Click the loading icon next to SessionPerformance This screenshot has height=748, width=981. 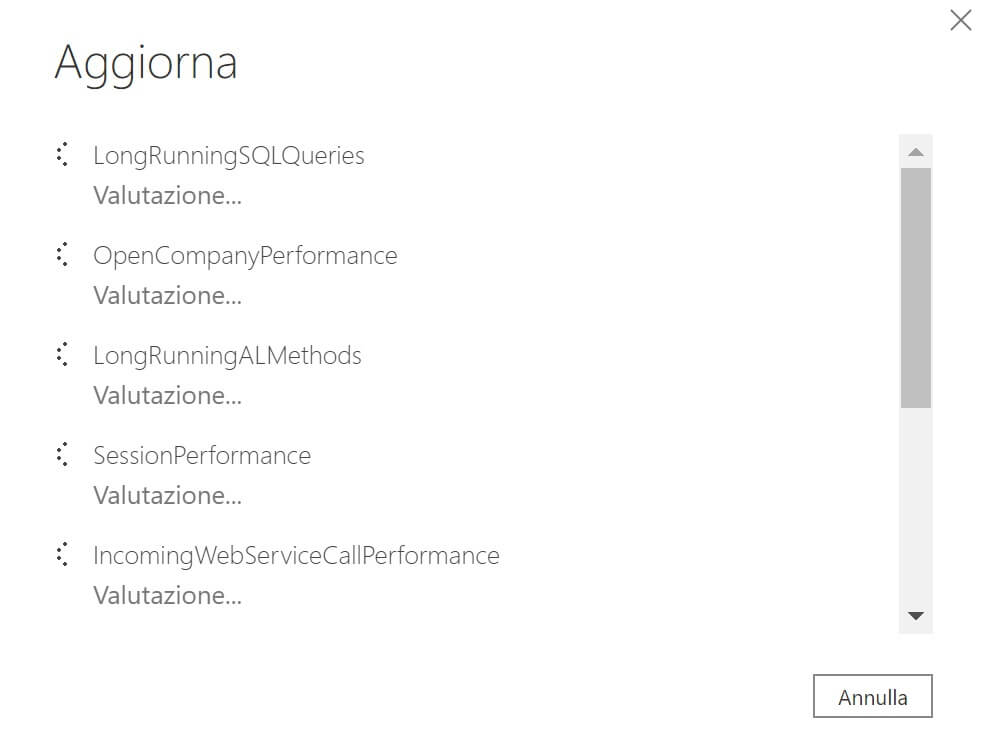(x=62, y=455)
